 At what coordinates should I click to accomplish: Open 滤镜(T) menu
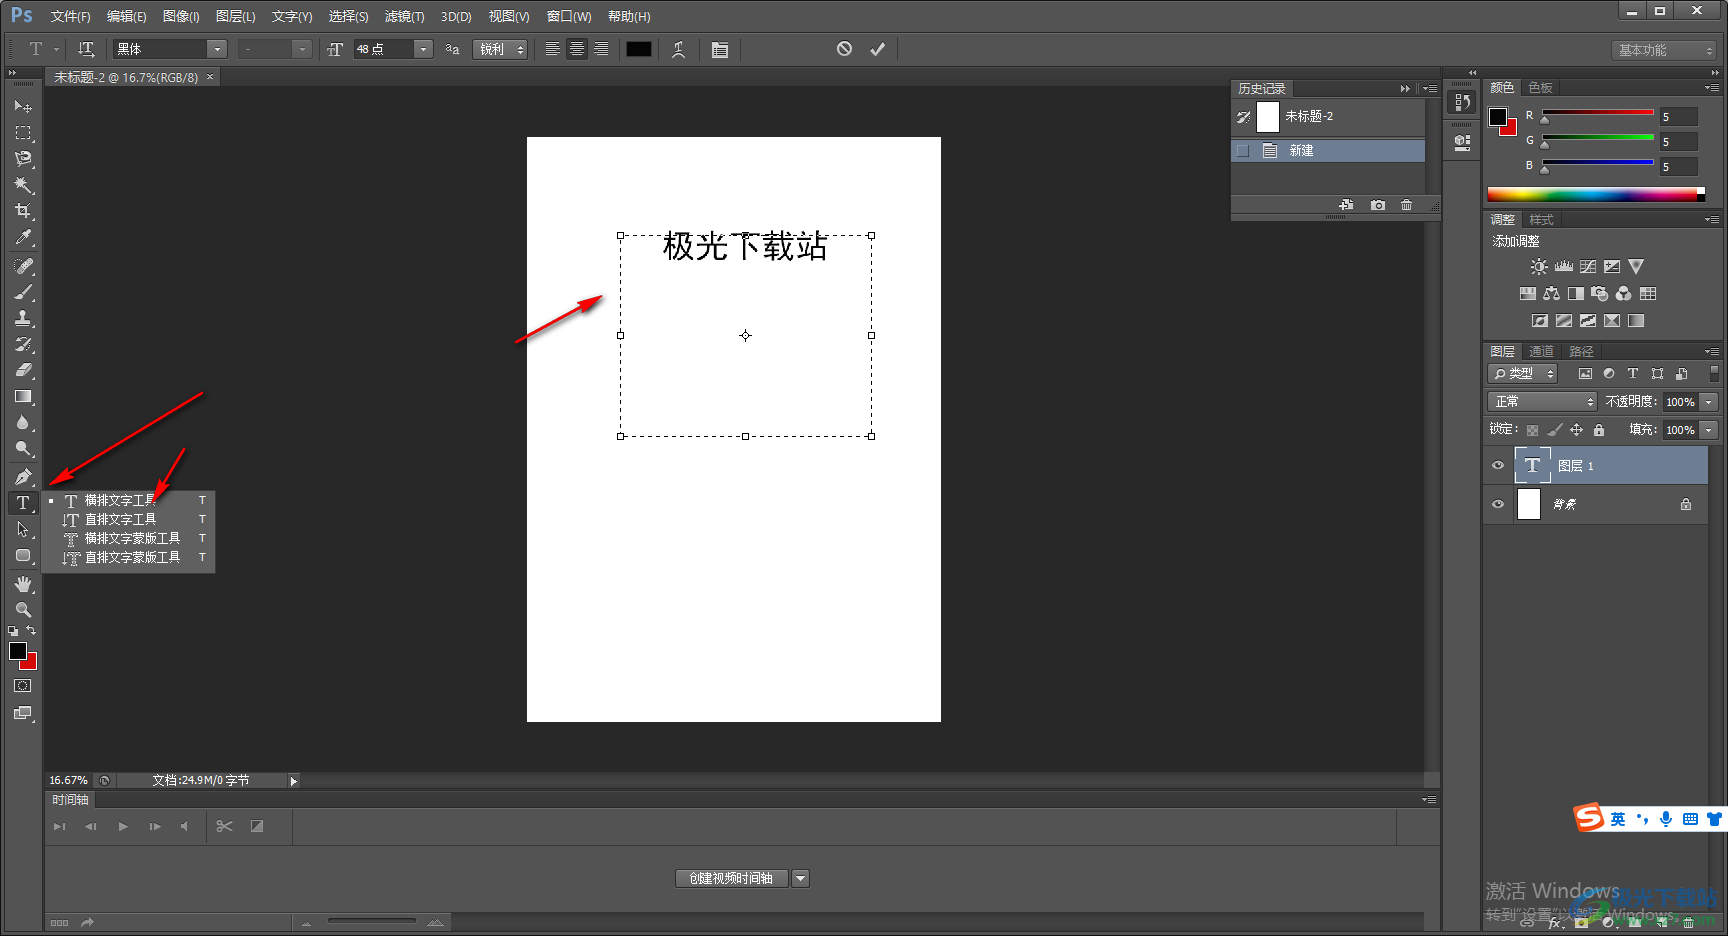tap(404, 16)
